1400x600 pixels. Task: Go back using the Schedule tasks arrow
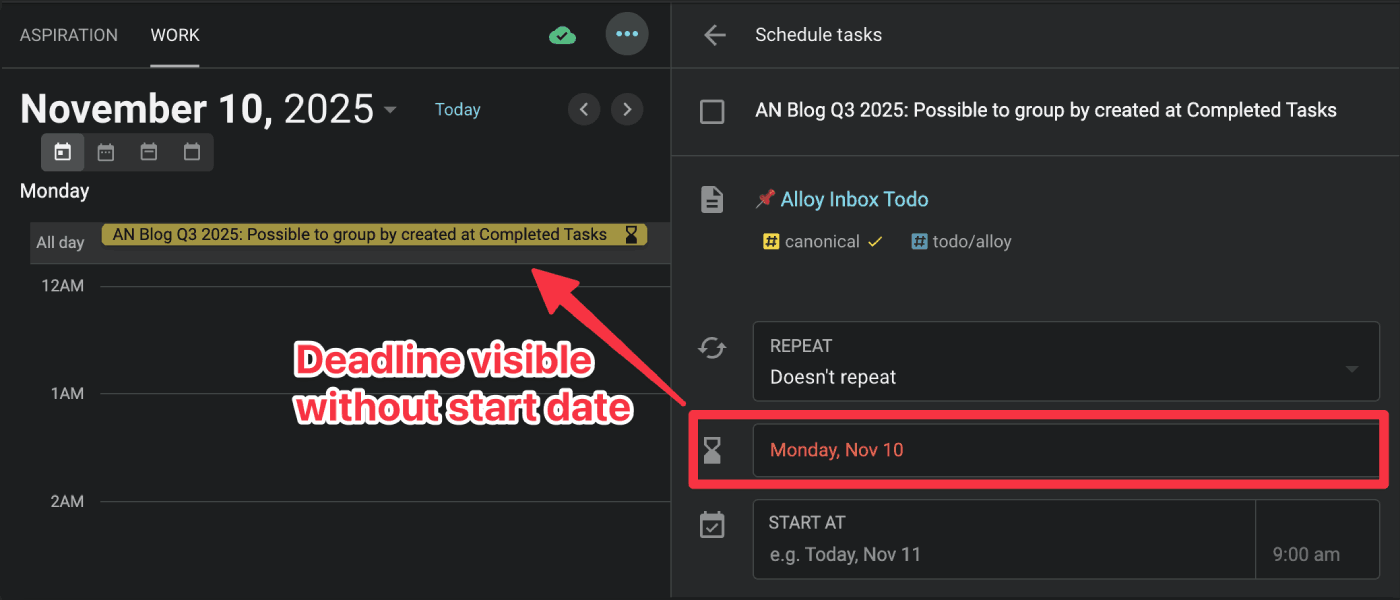(714, 35)
